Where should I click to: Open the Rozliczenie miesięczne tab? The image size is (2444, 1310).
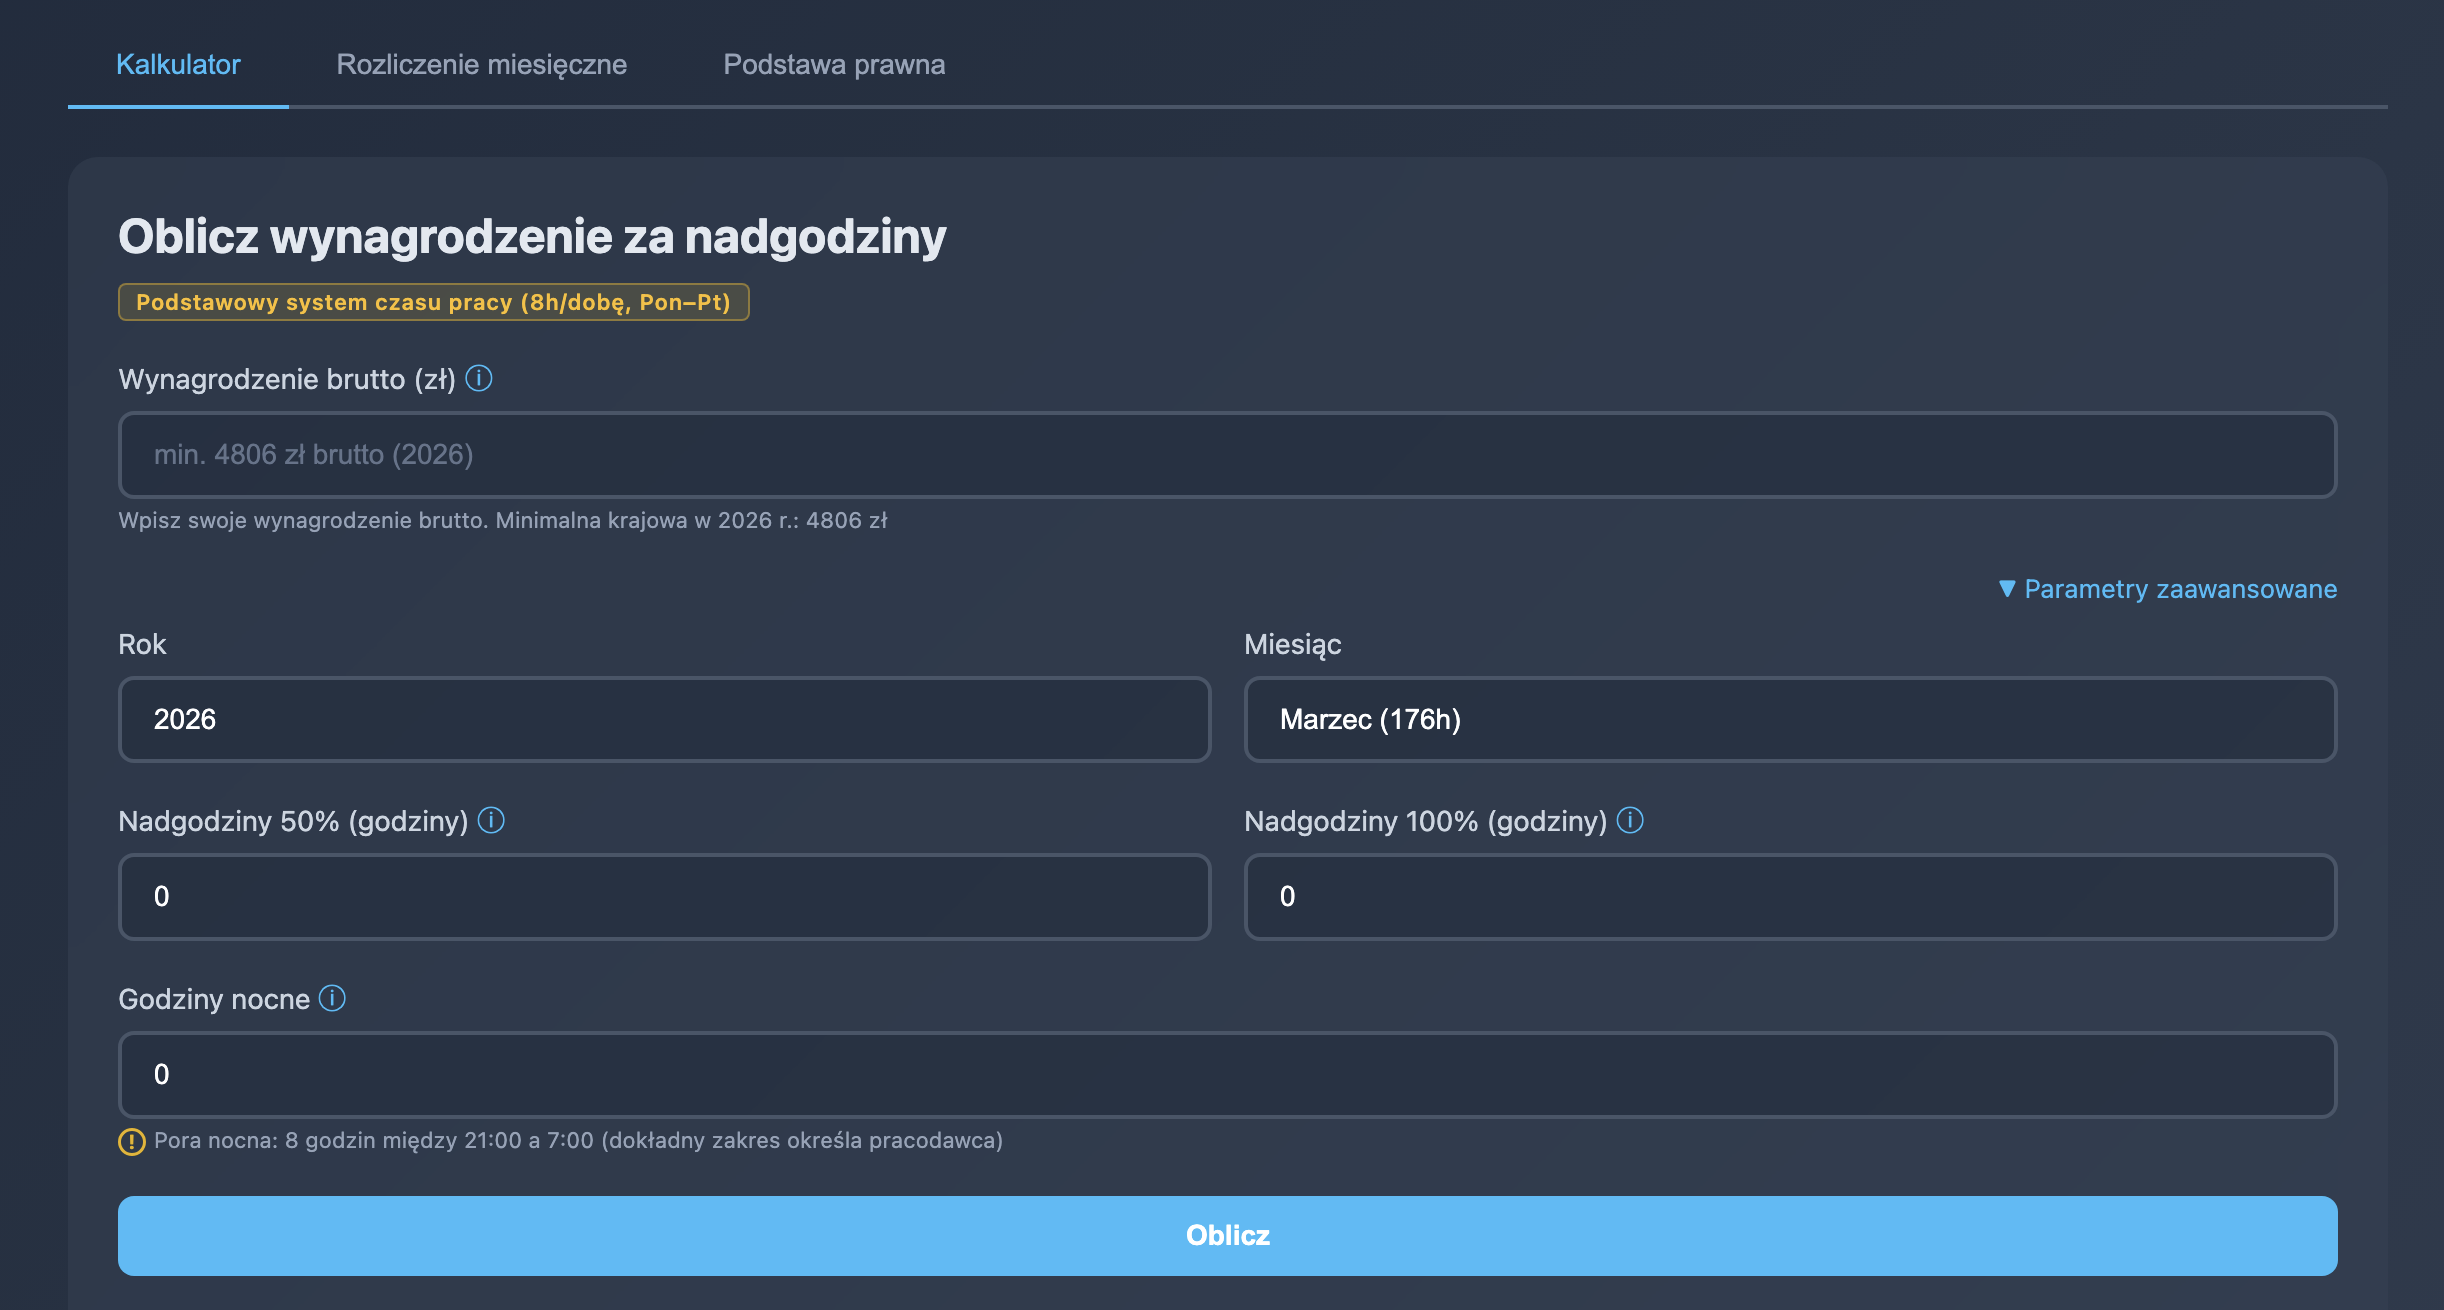481,65
